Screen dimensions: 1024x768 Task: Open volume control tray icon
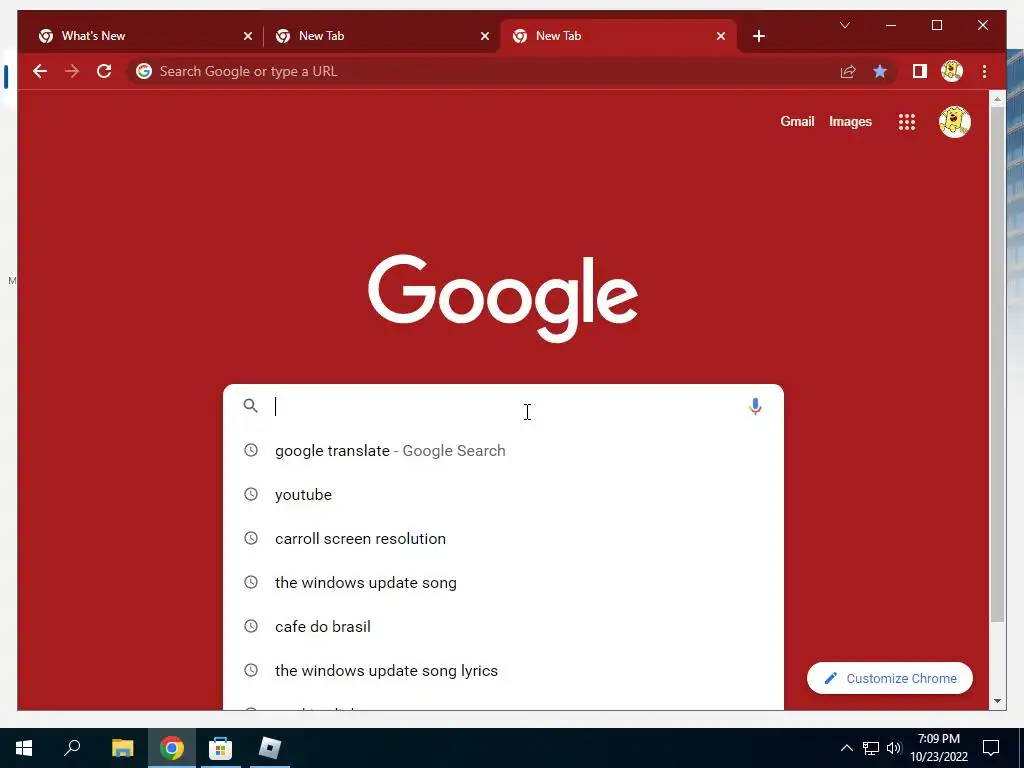tap(894, 748)
